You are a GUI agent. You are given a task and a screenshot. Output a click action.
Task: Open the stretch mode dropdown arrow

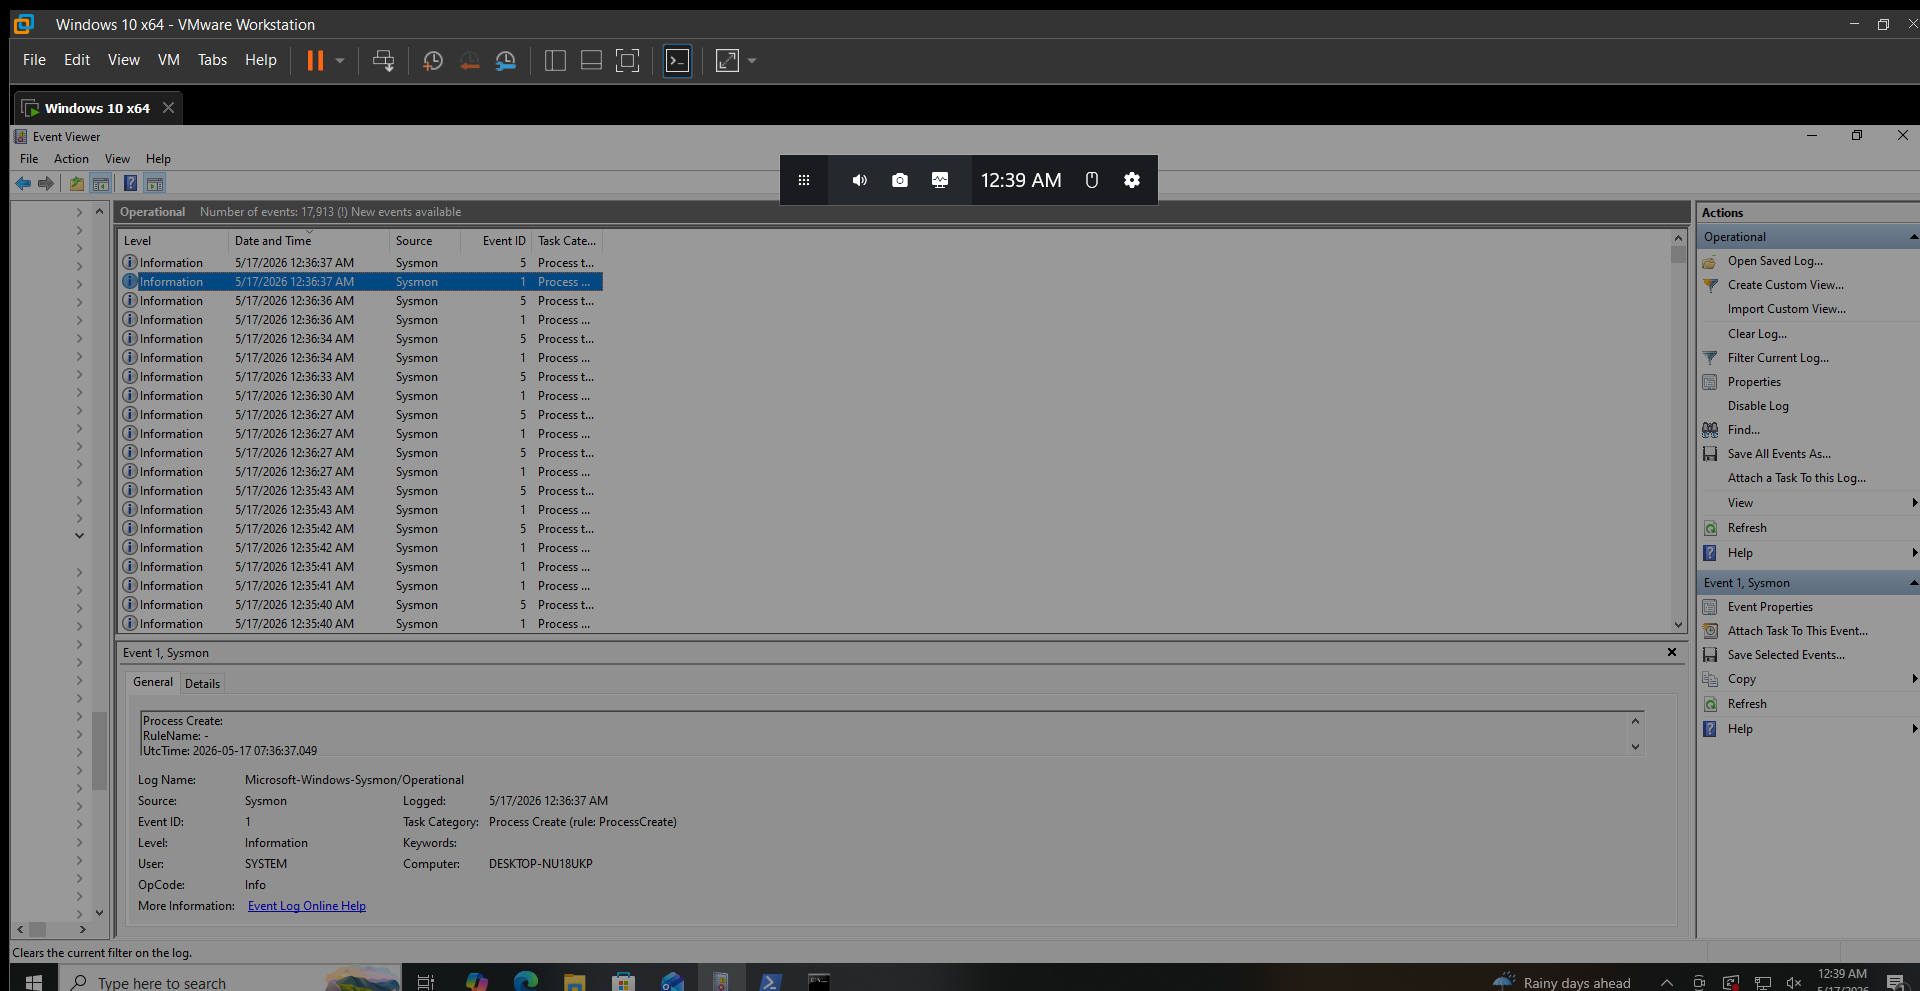(x=752, y=61)
